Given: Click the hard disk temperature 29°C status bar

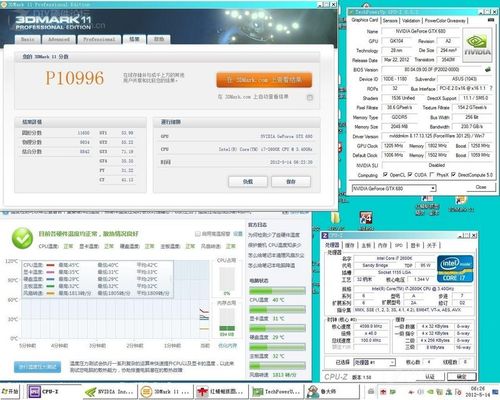Looking at the screenshot, I should tap(277, 329).
